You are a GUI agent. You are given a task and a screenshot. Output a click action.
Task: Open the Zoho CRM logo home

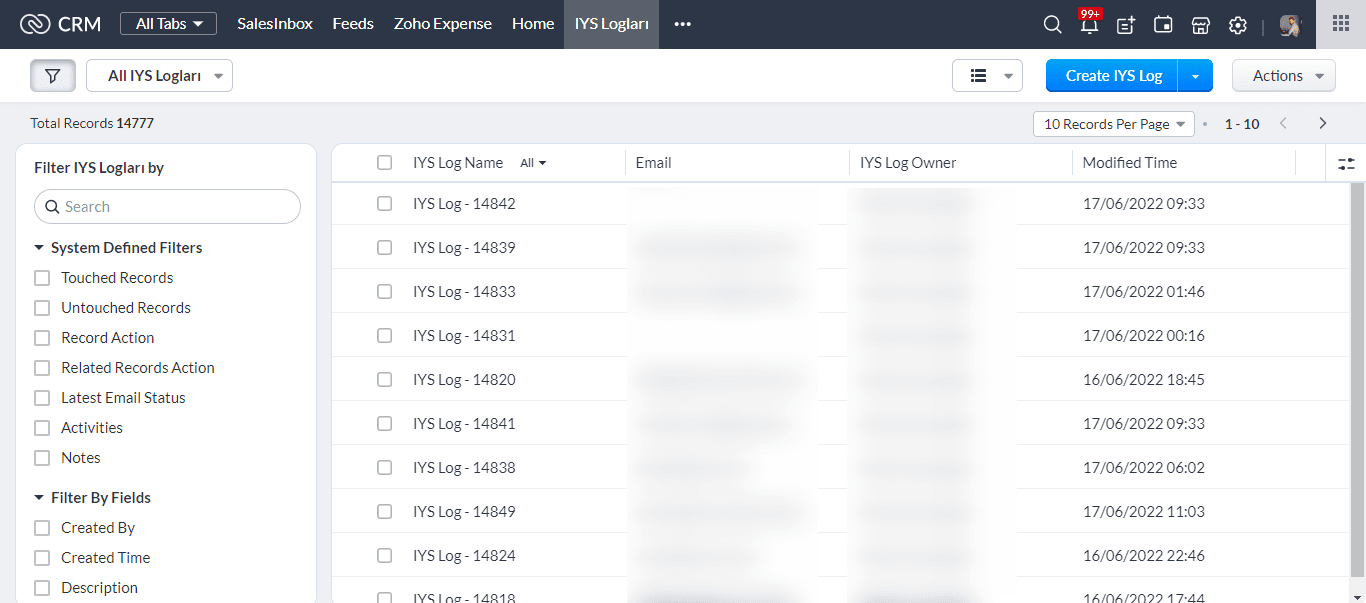point(60,24)
